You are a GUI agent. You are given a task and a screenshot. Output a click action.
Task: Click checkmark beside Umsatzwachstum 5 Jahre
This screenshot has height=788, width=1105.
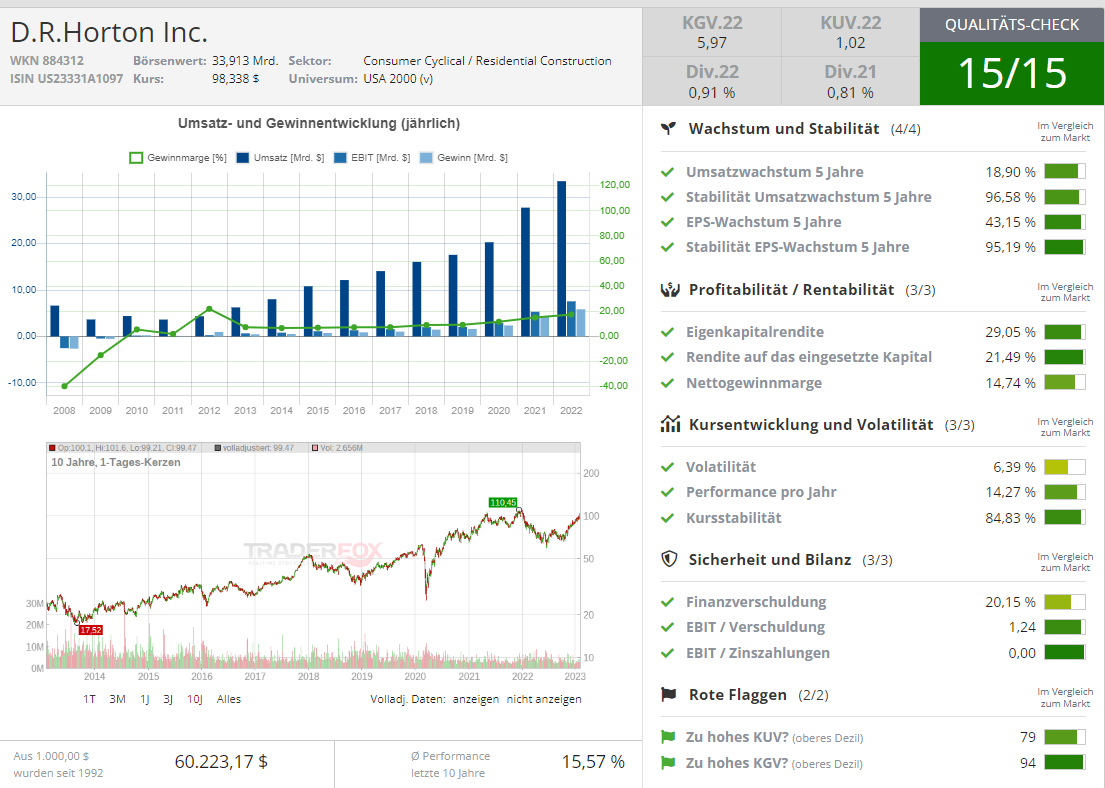pyautogui.click(x=668, y=172)
